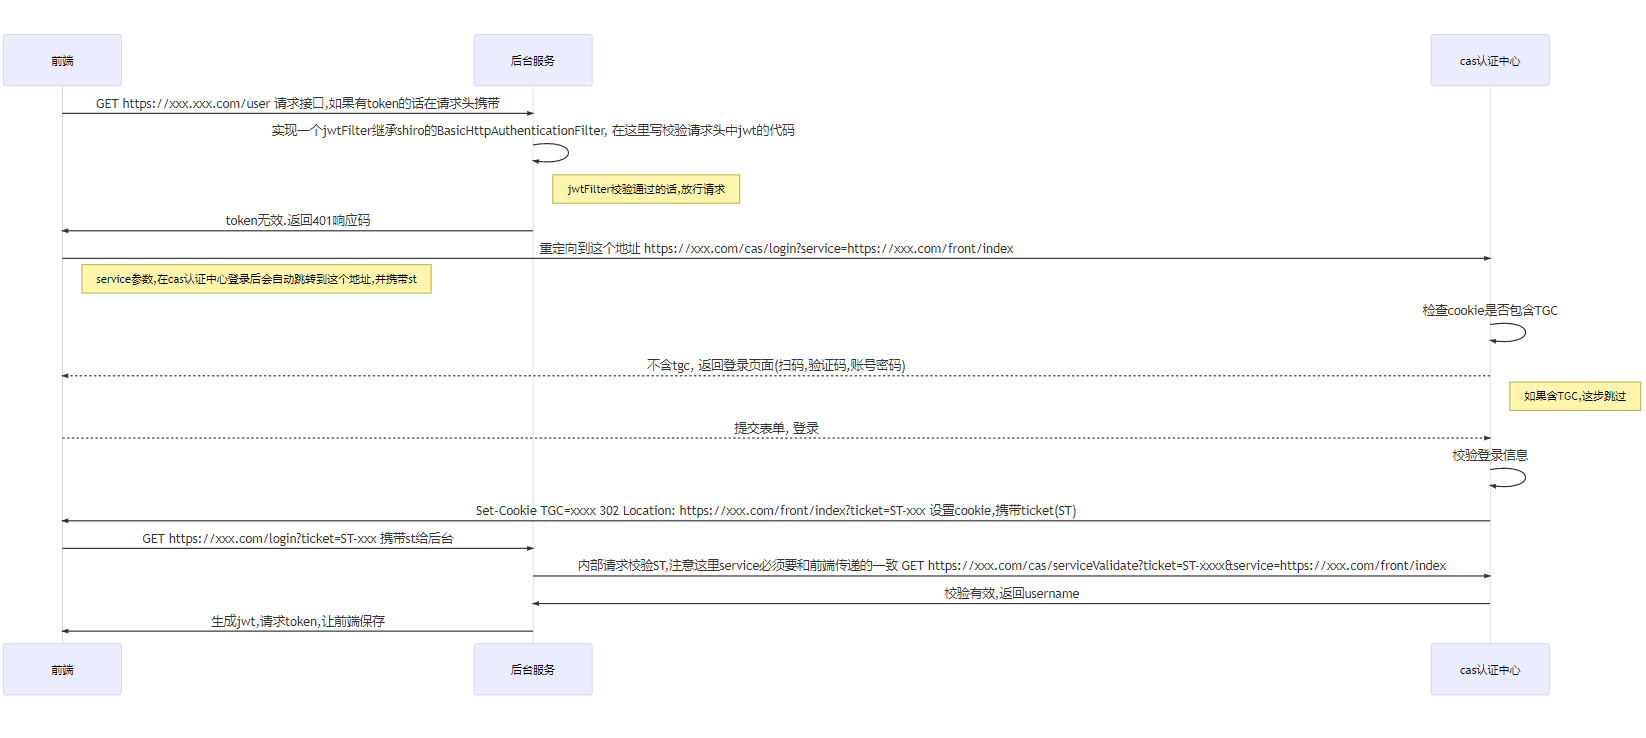
Task: Click the yellow note '如果含TGC,这步跳过'
Action: click(x=1575, y=396)
